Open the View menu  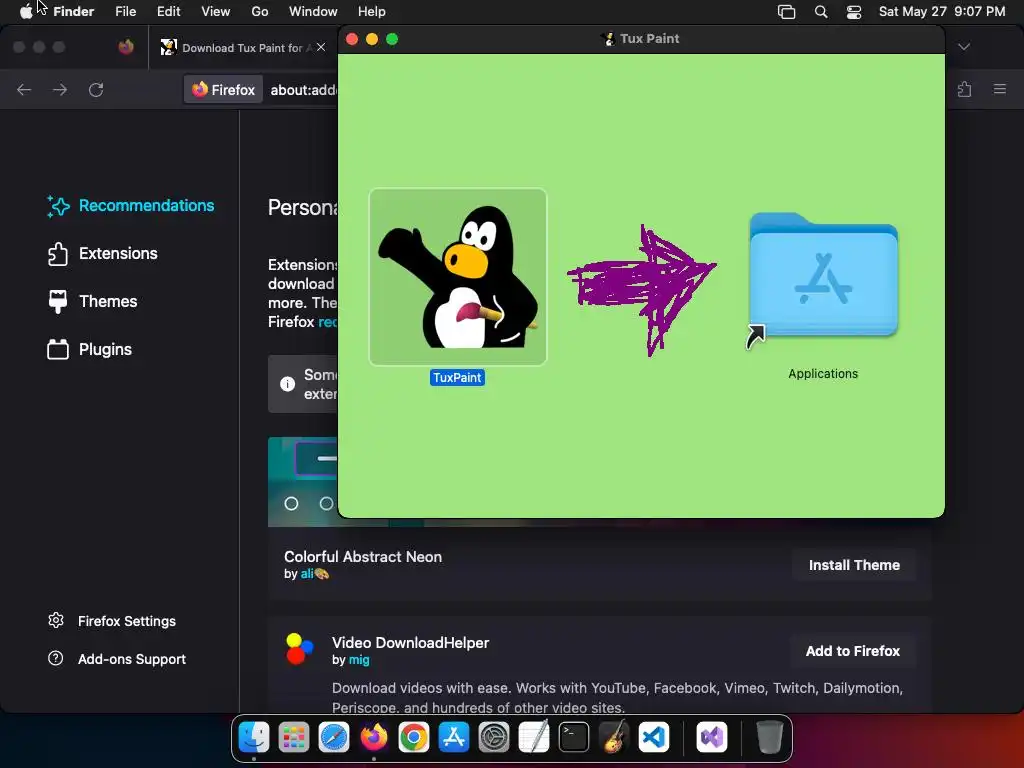click(216, 12)
